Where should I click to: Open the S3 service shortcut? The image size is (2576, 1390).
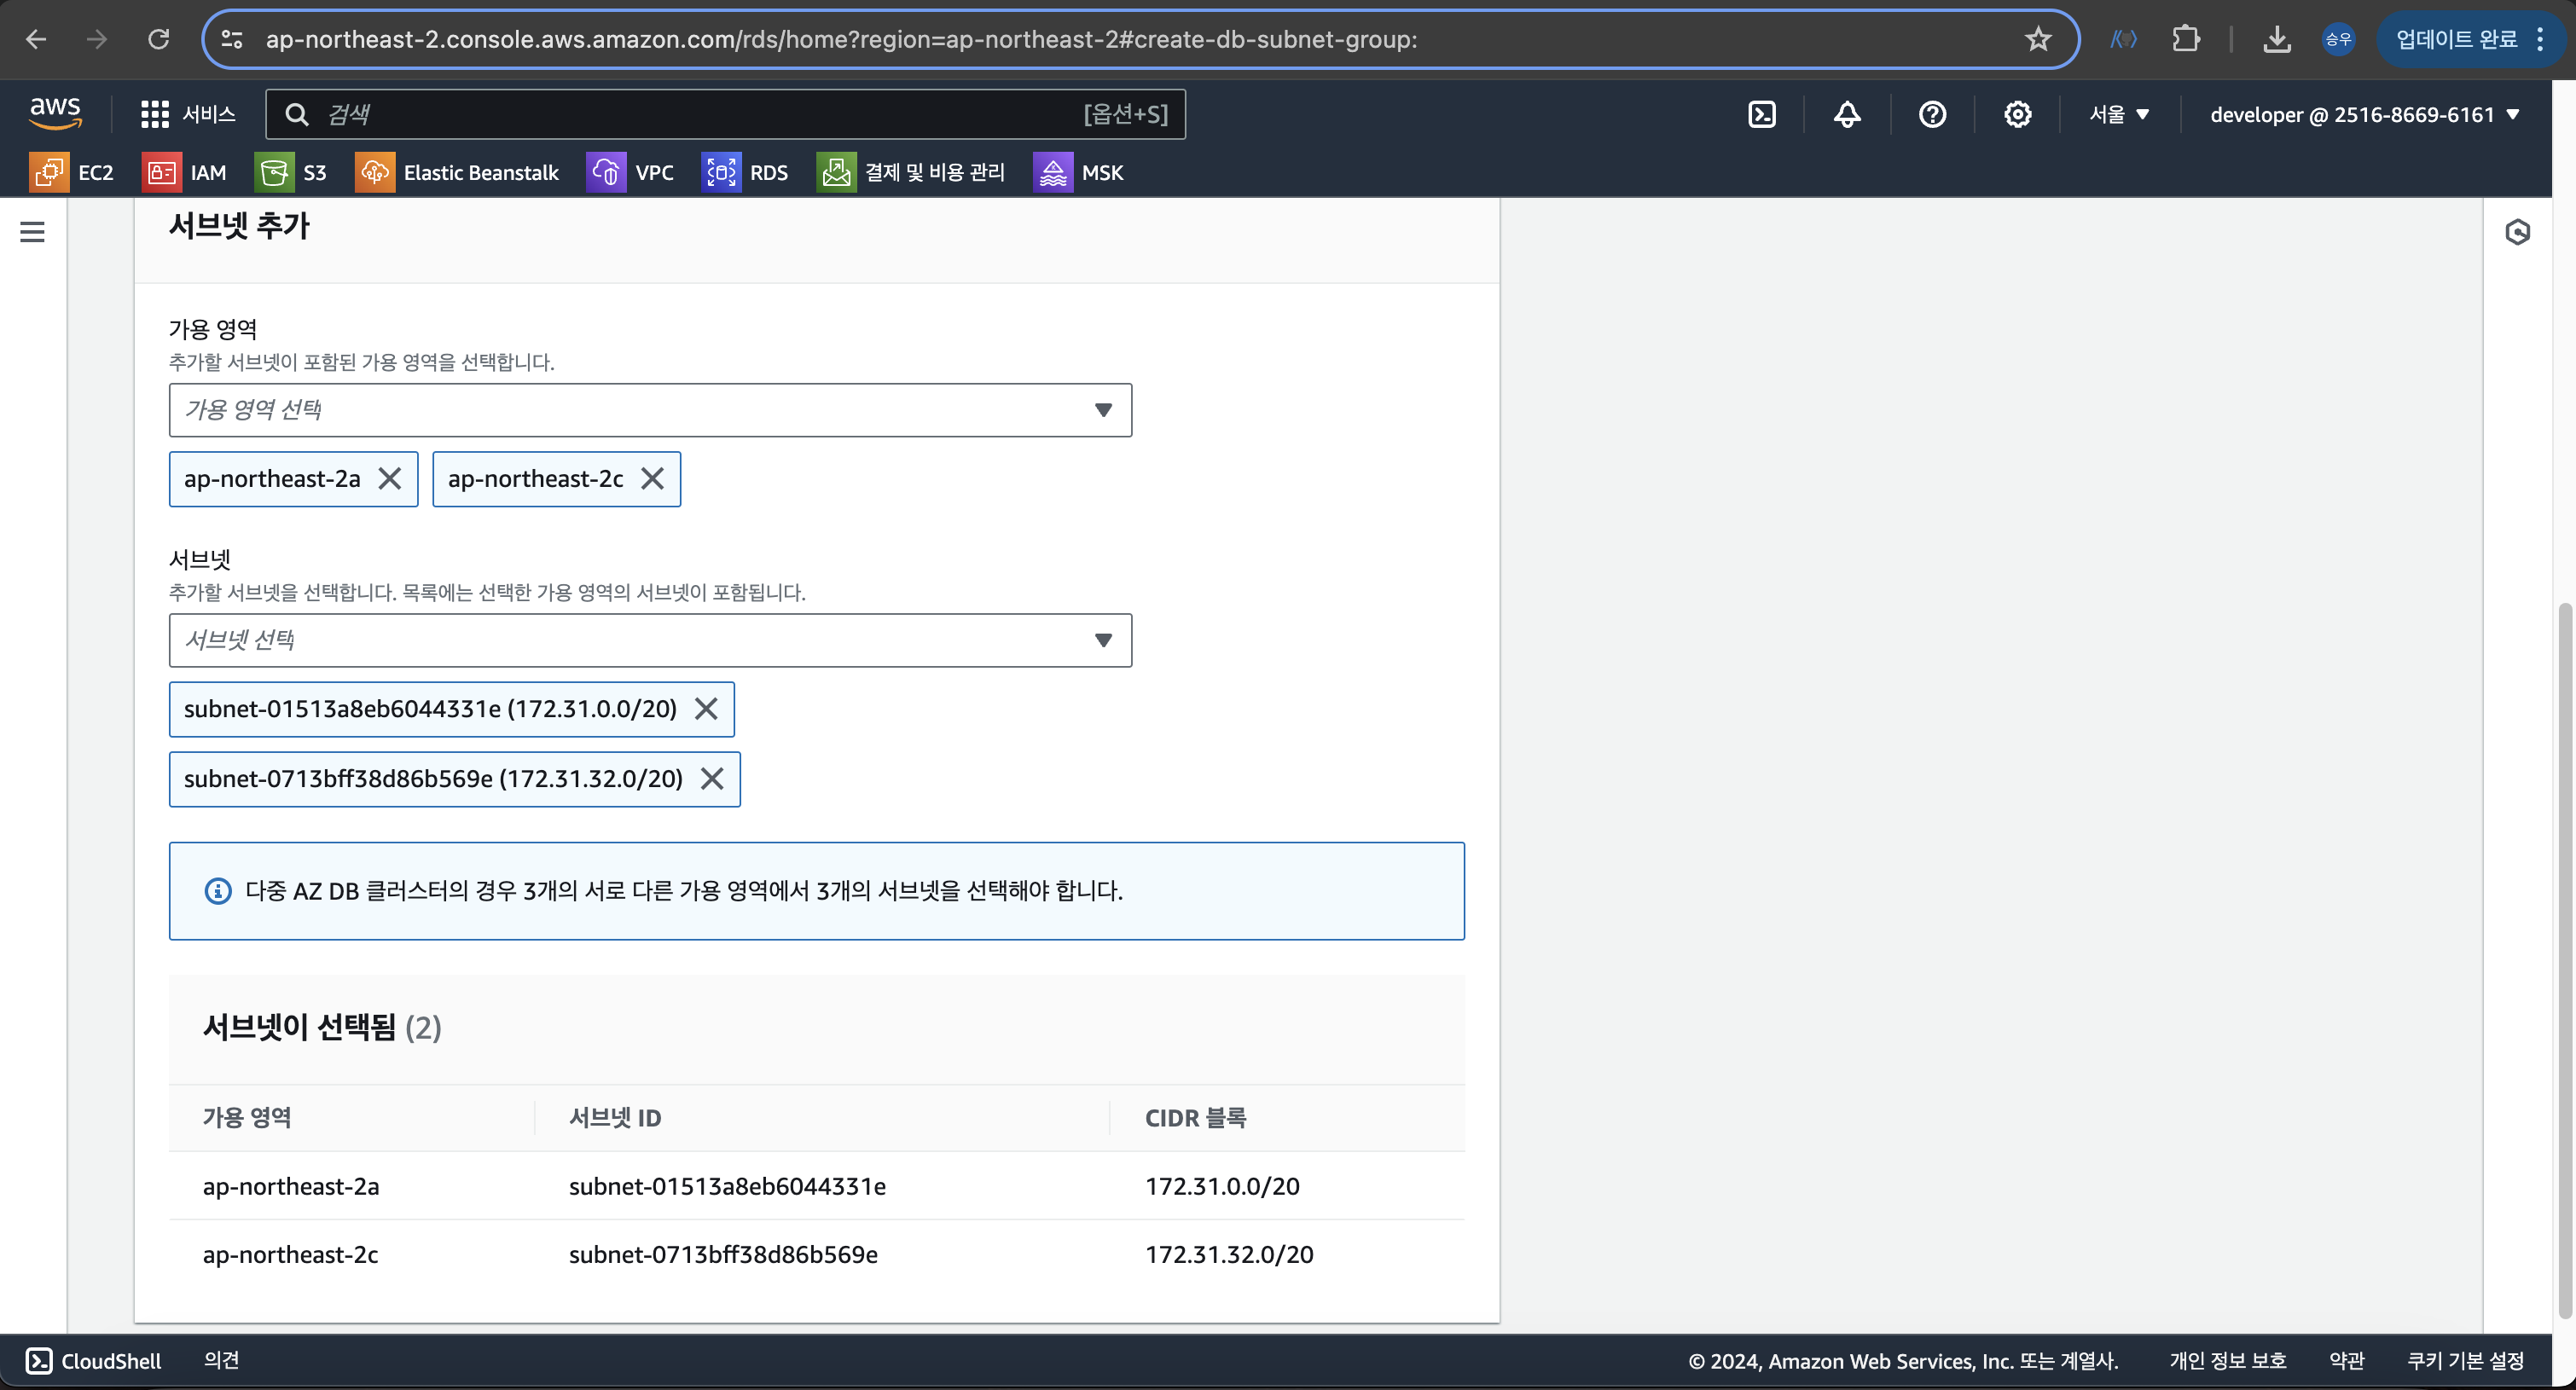click(291, 172)
